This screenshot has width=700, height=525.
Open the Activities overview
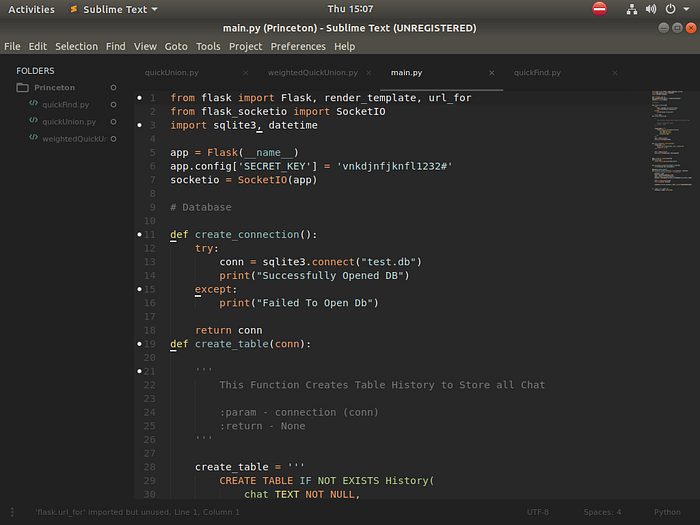click(x=31, y=9)
